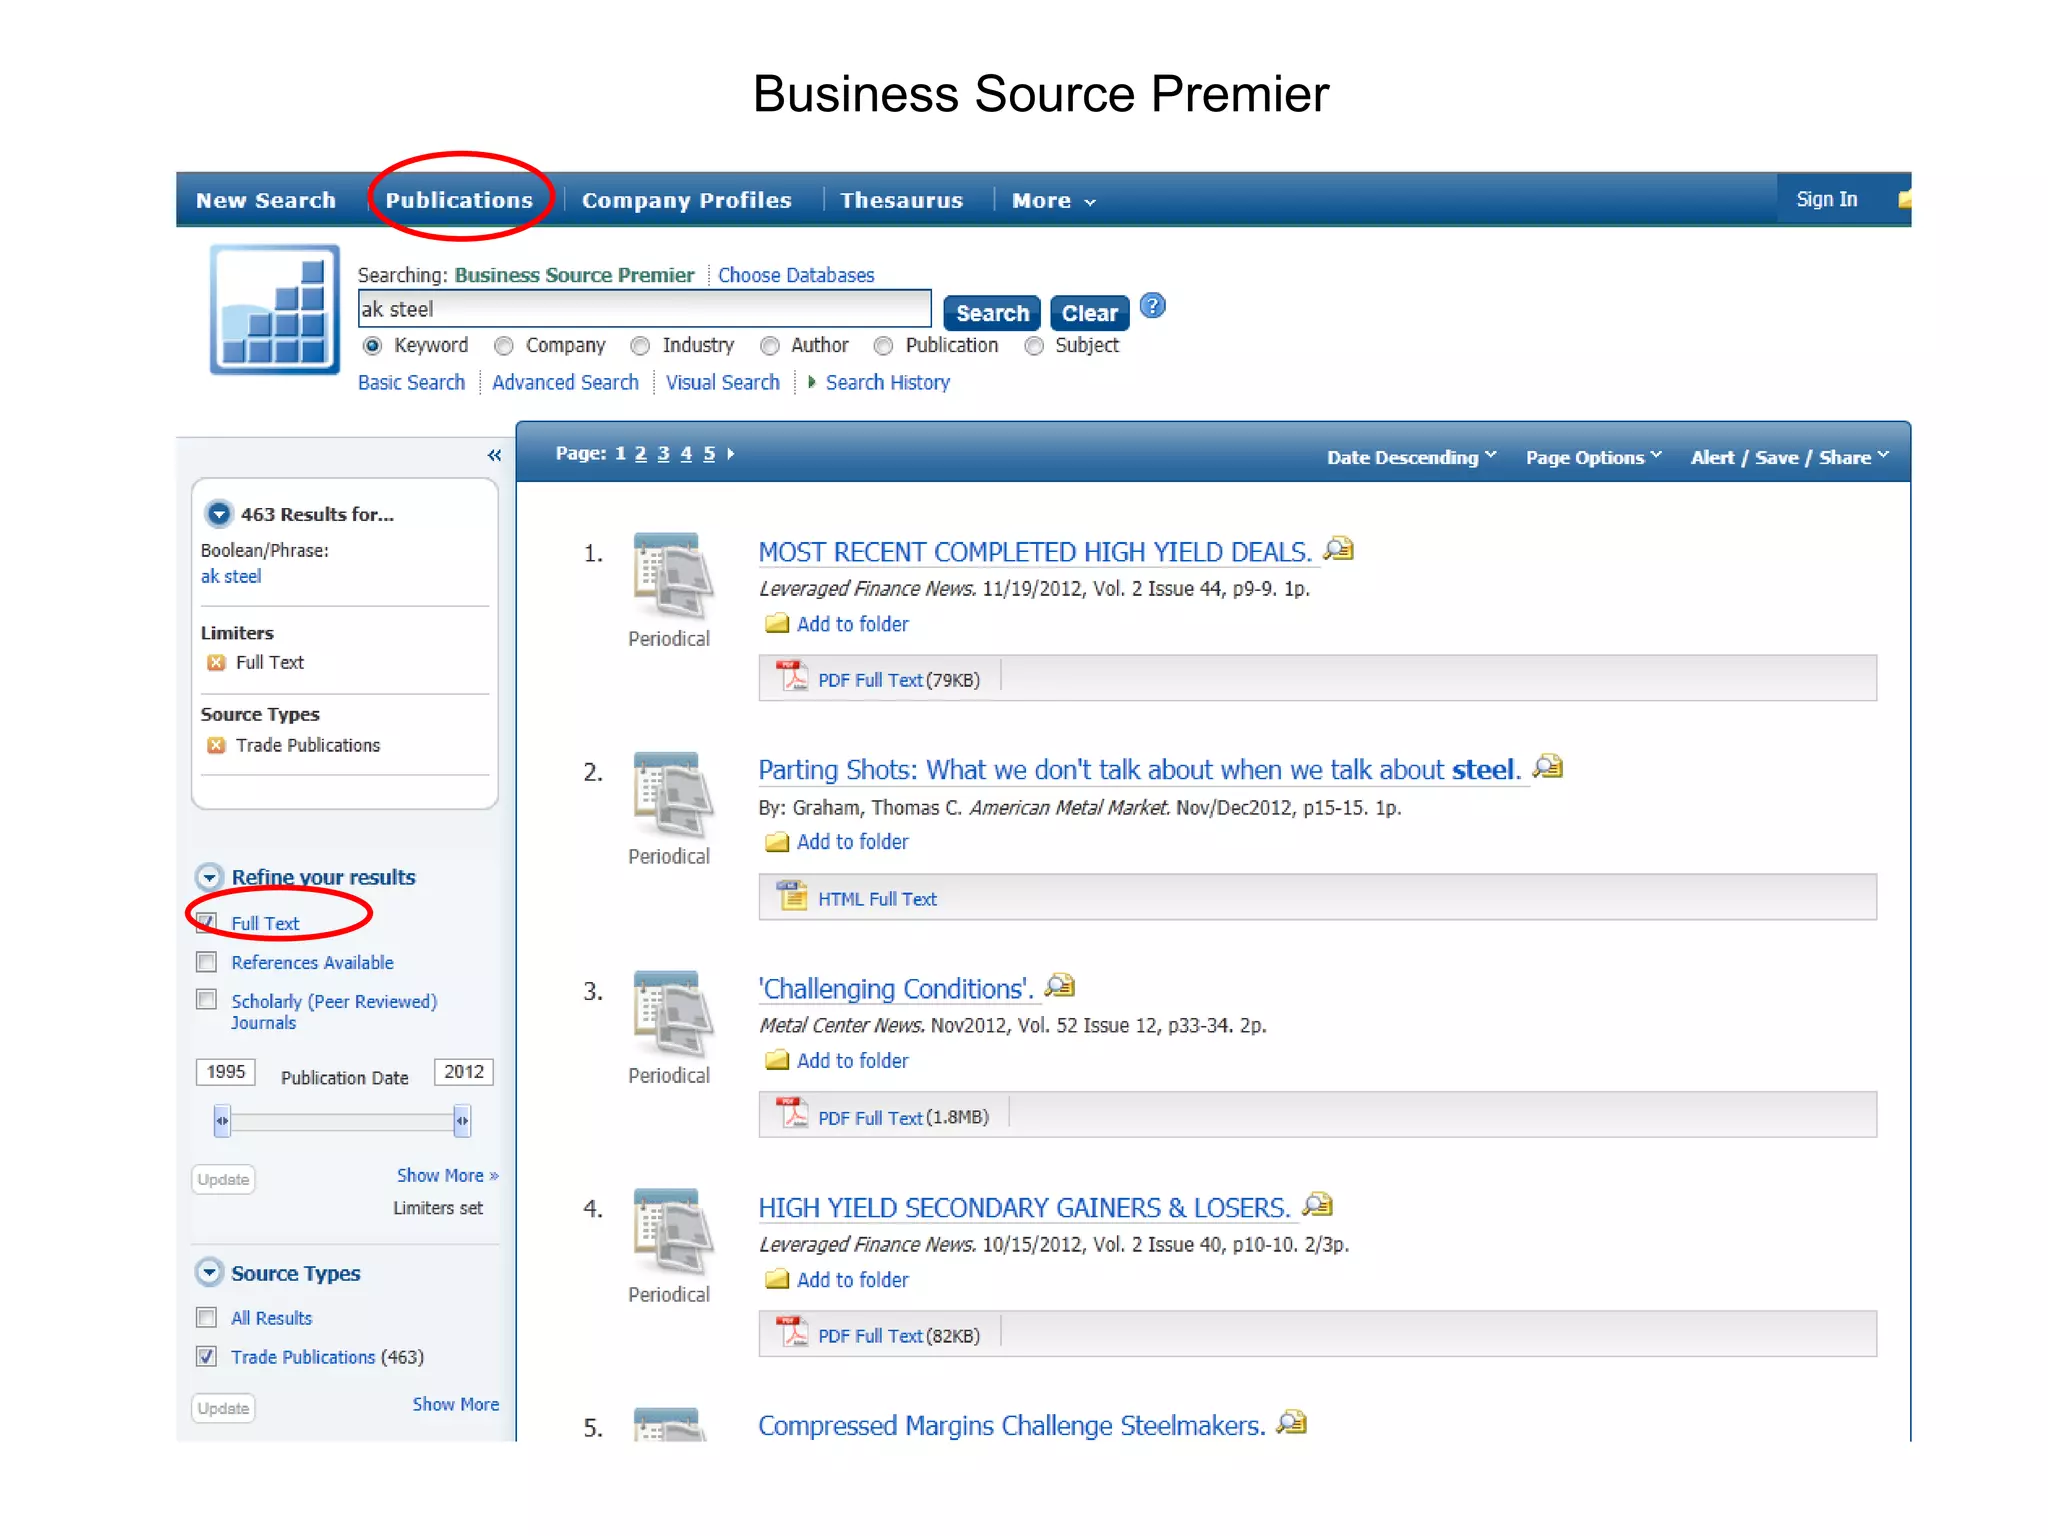Select the Author radio button
The height and width of the screenshot is (1536, 2048).
point(769,346)
